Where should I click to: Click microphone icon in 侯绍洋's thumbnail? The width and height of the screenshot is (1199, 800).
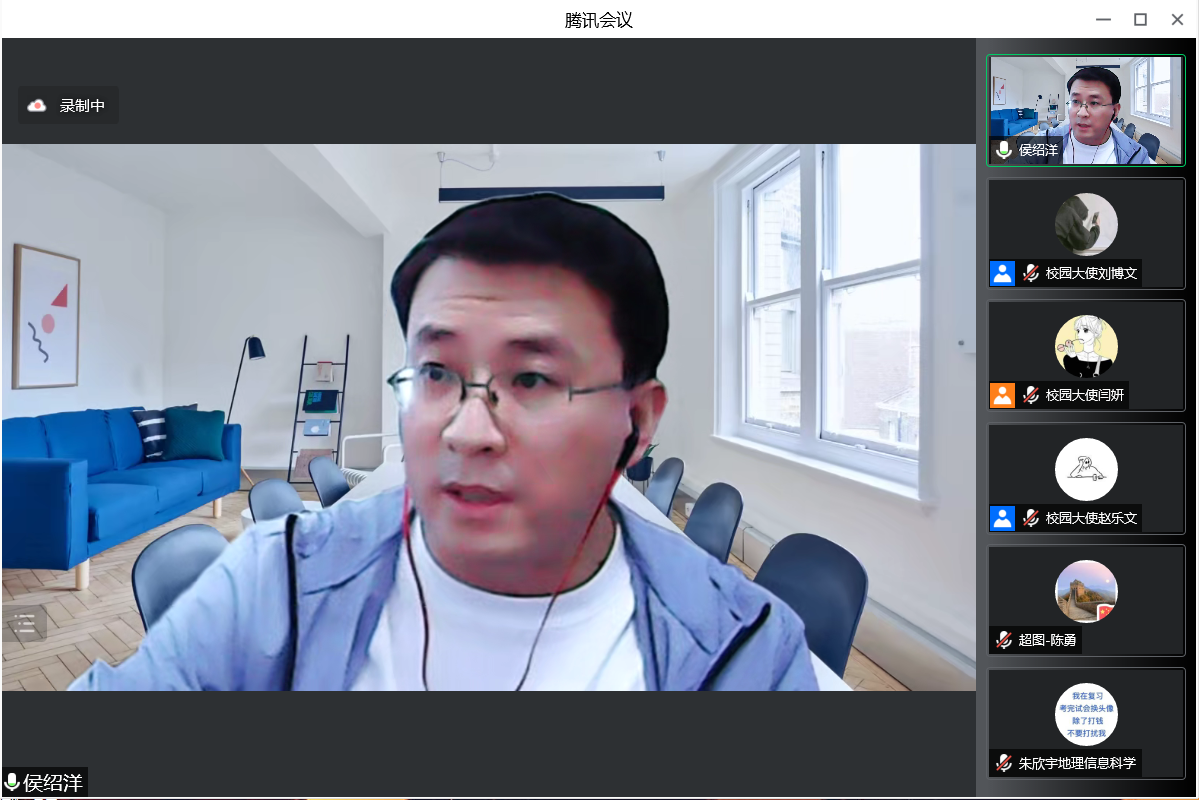1004,150
